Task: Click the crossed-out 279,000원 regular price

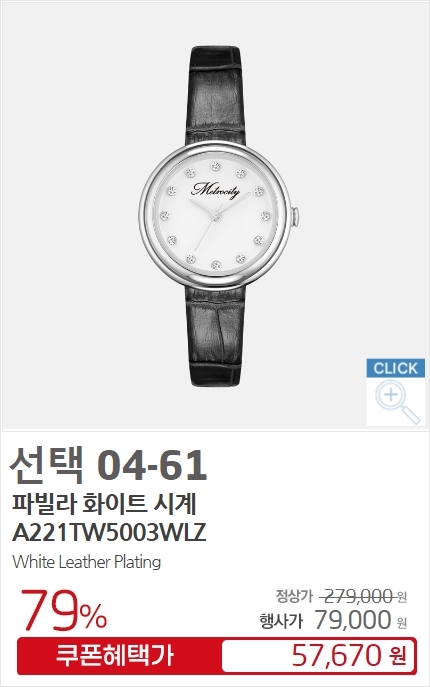Action: tap(364, 596)
